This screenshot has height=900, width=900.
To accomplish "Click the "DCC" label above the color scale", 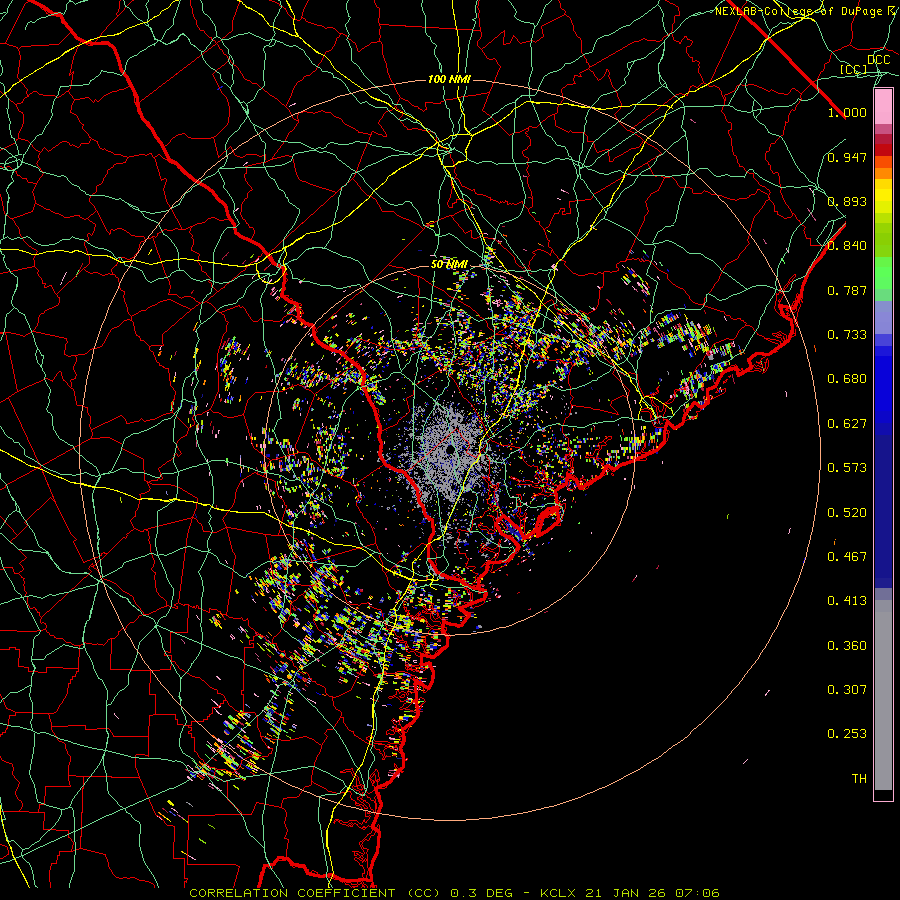I will (x=879, y=60).
